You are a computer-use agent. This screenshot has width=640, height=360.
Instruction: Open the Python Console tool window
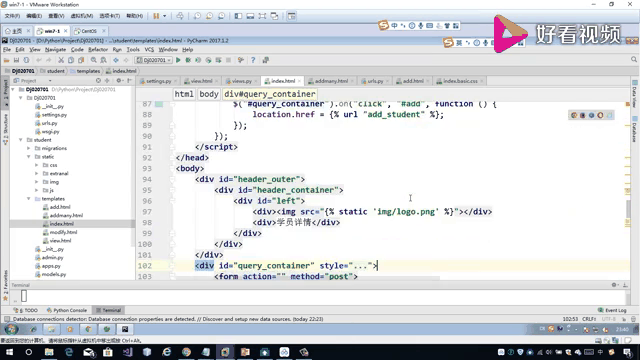(67, 310)
